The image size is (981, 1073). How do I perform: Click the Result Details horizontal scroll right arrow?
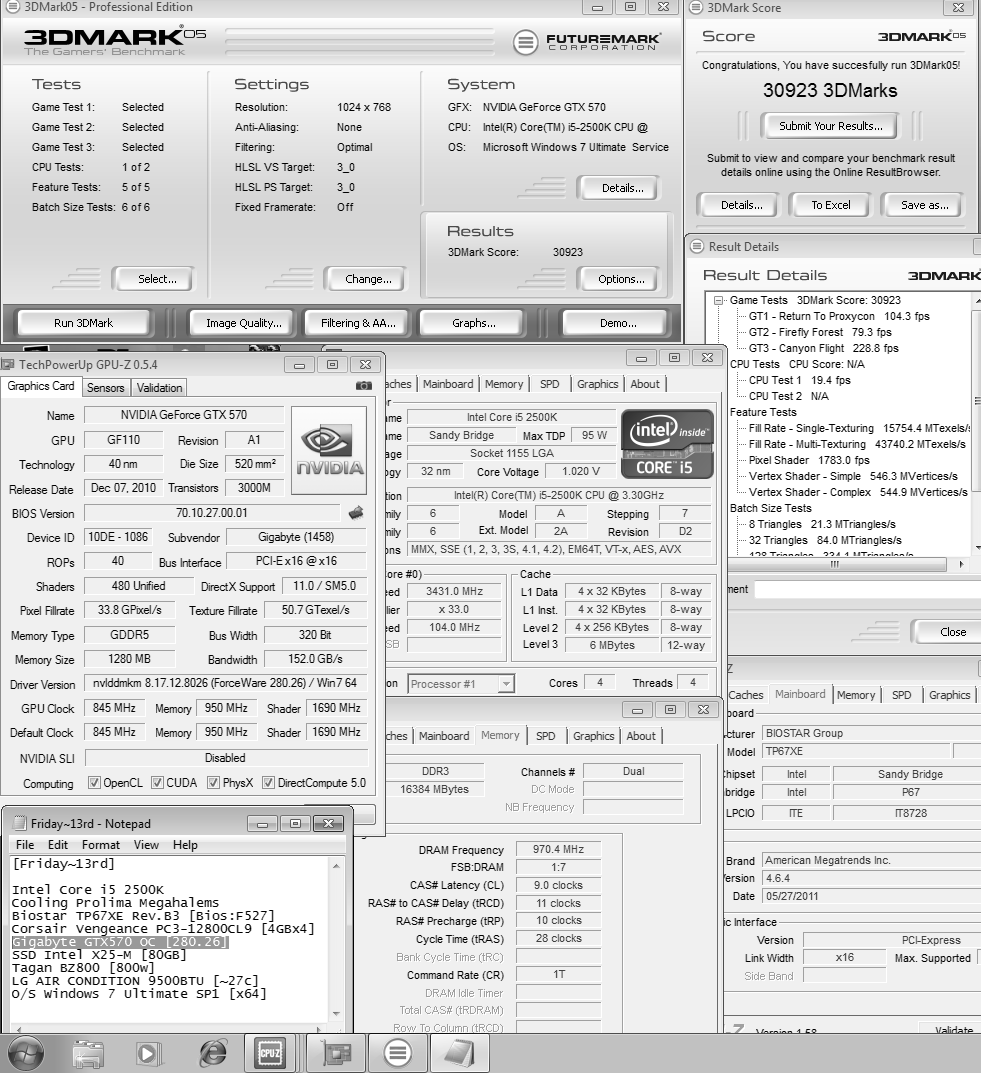961,565
